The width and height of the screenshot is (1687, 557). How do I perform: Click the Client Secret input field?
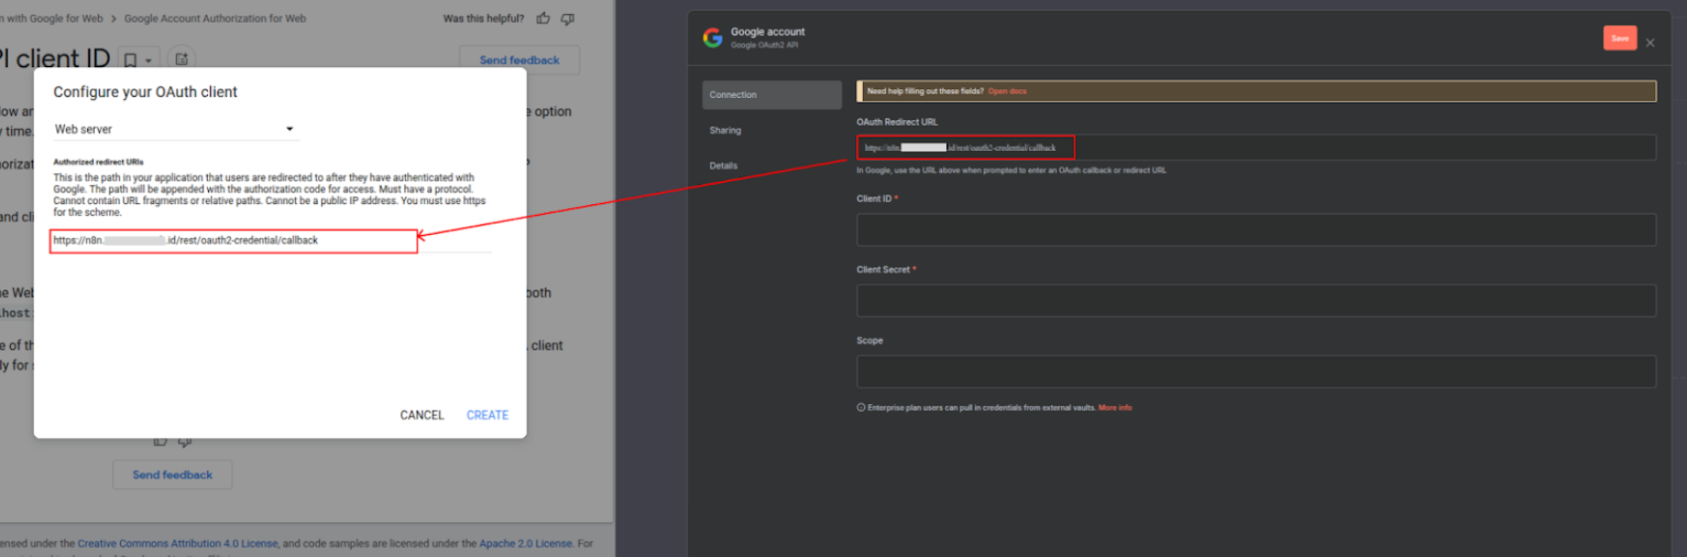tap(1256, 301)
